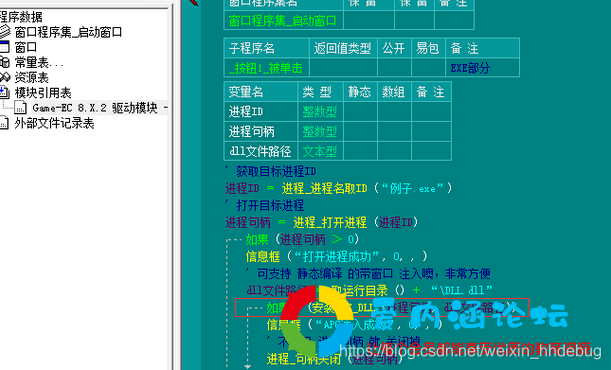Click the EXE部分 remark cell
The width and height of the screenshot is (611, 370).
click(x=482, y=68)
